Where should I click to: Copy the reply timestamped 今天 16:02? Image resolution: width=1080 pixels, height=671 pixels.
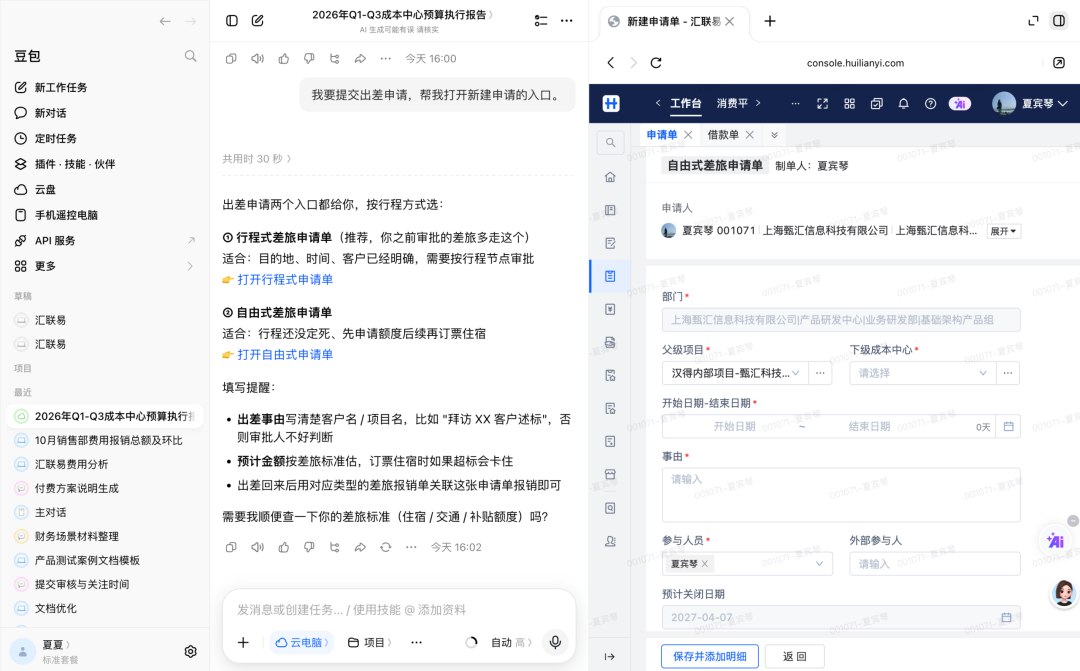pyautogui.click(x=231, y=547)
